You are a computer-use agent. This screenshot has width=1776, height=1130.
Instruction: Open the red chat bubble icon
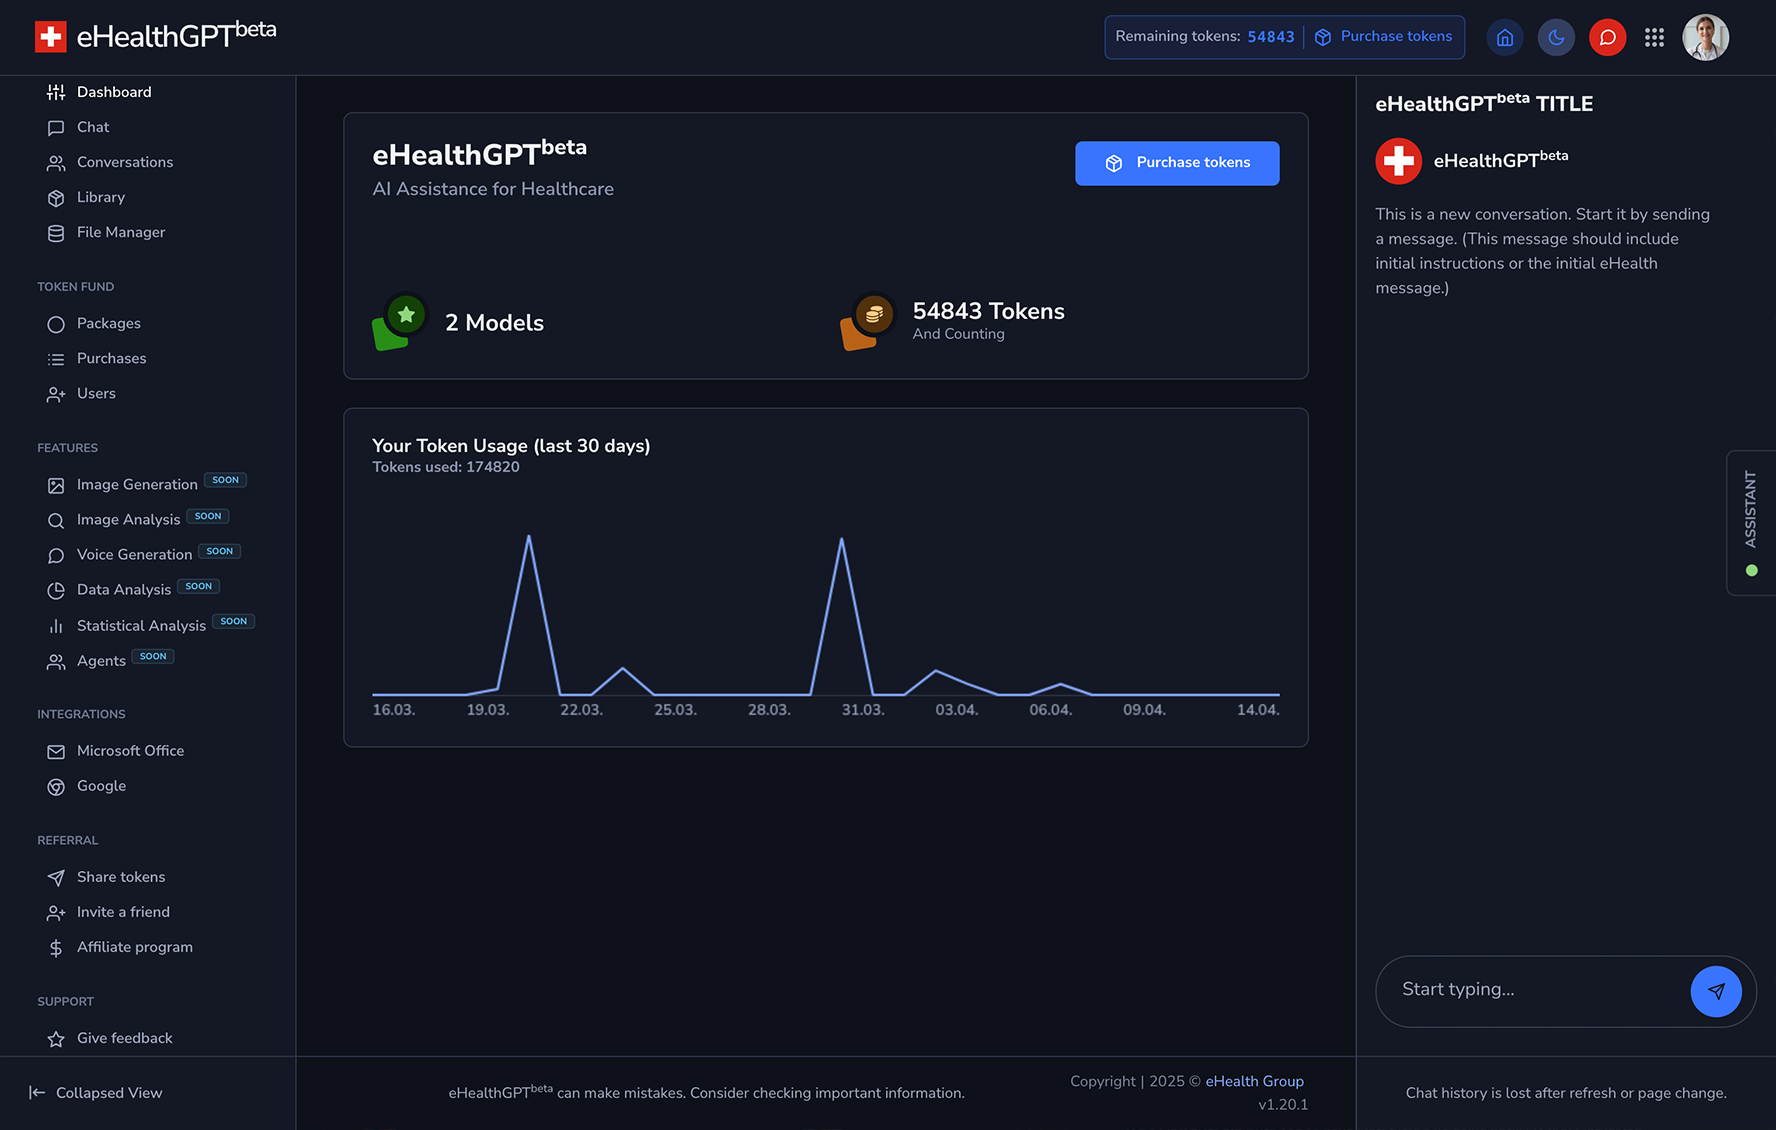[1607, 38]
